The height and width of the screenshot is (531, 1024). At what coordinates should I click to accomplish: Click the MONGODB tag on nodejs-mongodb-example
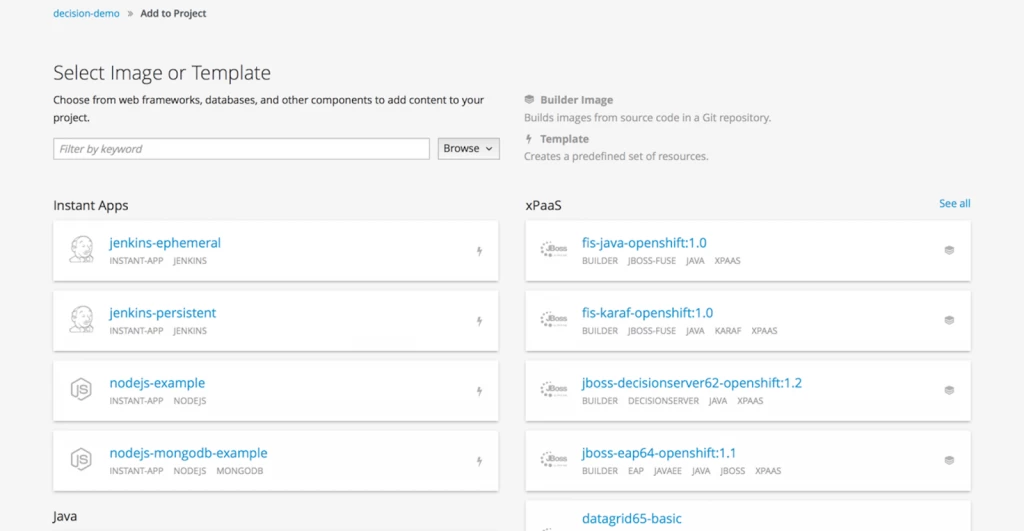[240, 470]
